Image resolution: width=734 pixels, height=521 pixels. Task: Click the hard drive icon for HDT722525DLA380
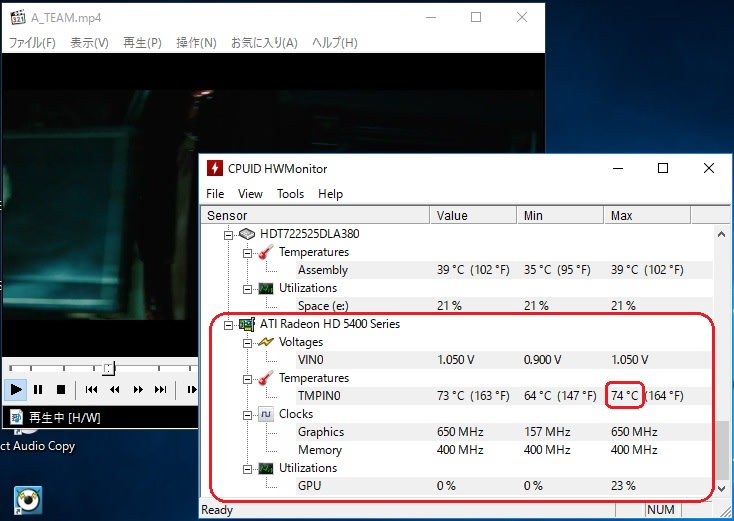[247, 234]
